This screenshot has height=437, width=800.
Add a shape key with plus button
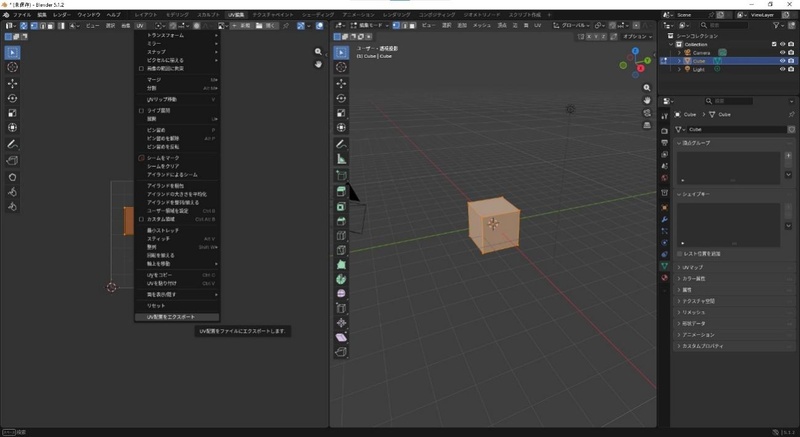[x=788, y=207]
